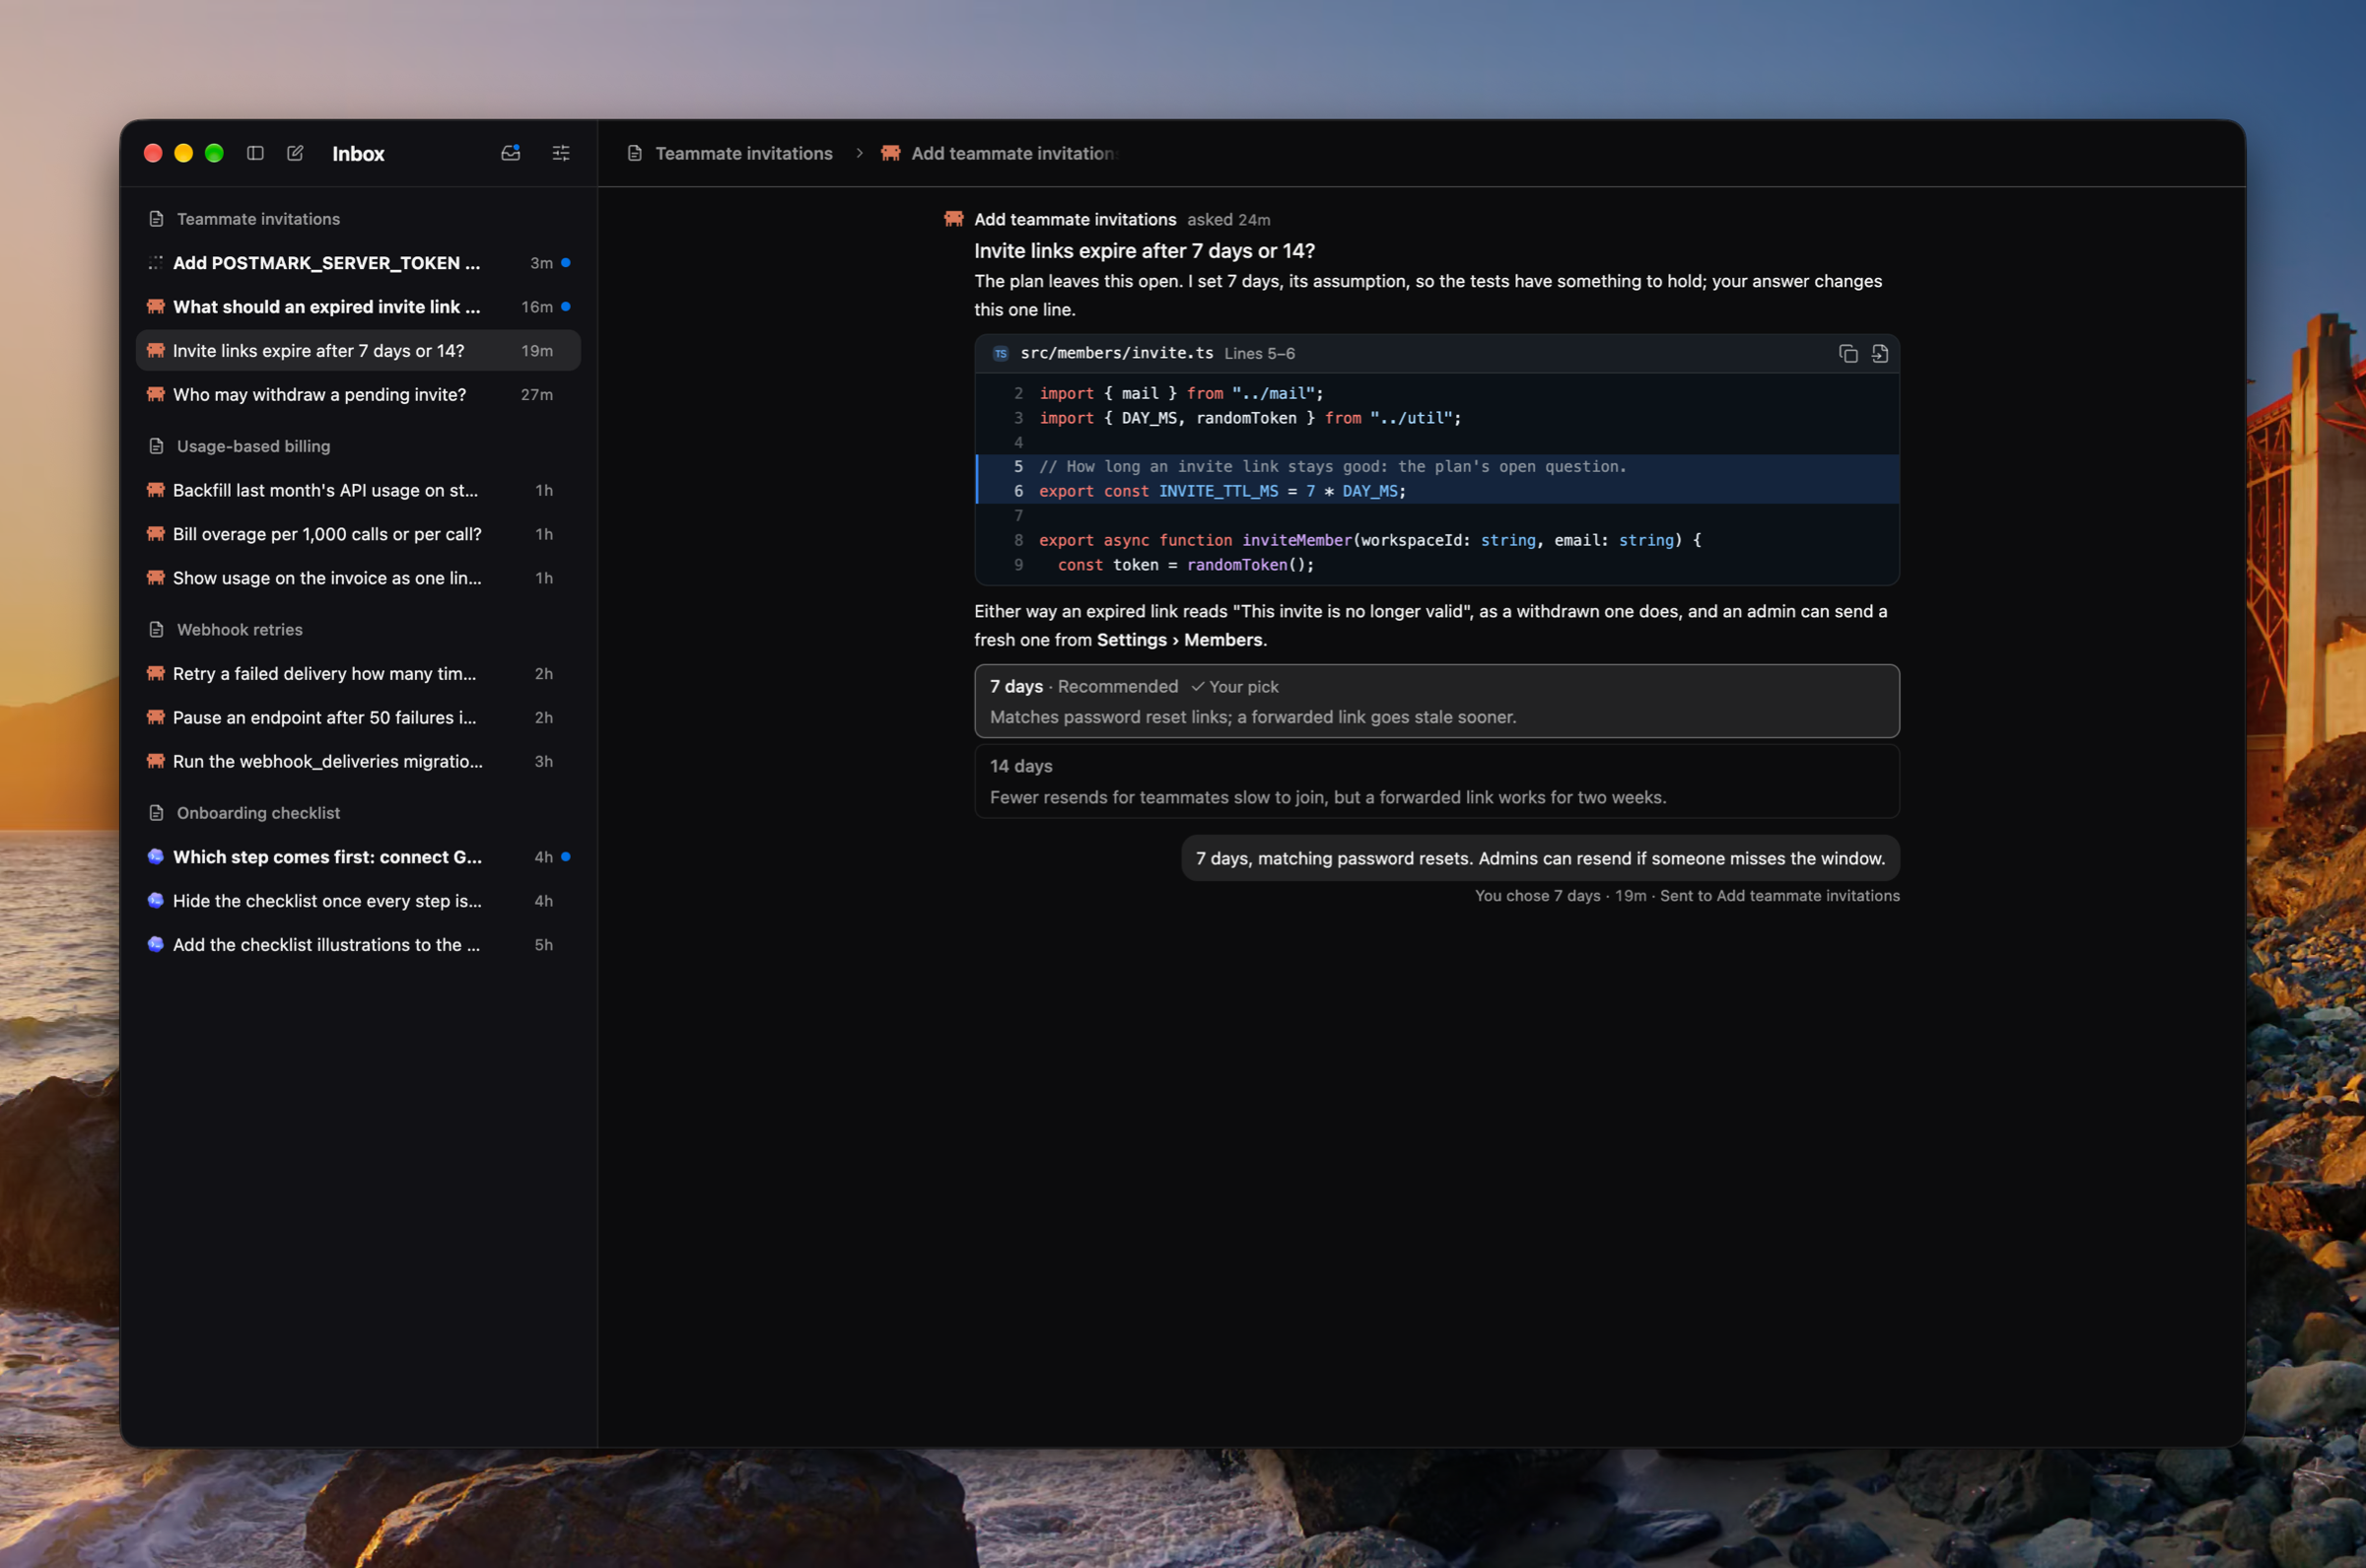Click the document icon beside Teammate invitations breadcrumb
This screenshot has height=1568, width=2366.
[x=634, y=153]
